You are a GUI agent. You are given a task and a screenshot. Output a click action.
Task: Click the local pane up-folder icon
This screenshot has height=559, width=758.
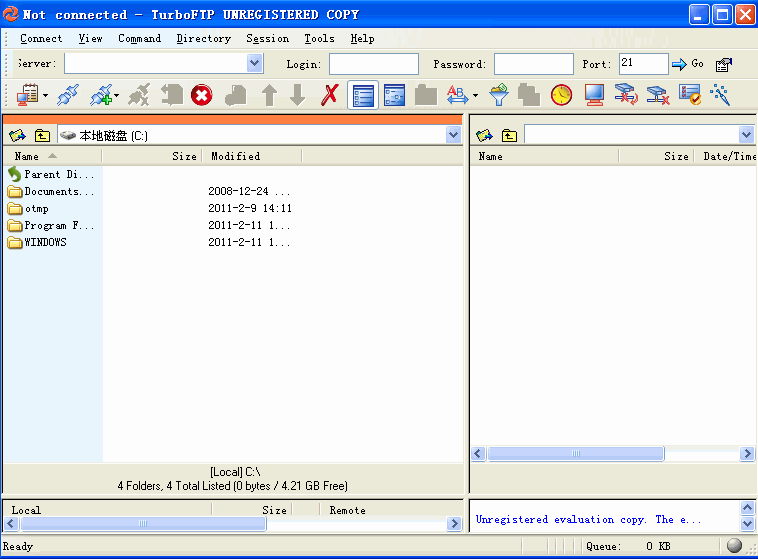42,135
